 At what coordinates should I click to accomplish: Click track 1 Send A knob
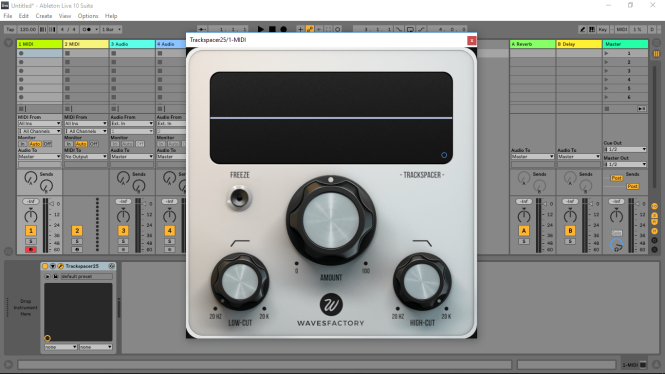pyautogui.click(x=31, y=178)
